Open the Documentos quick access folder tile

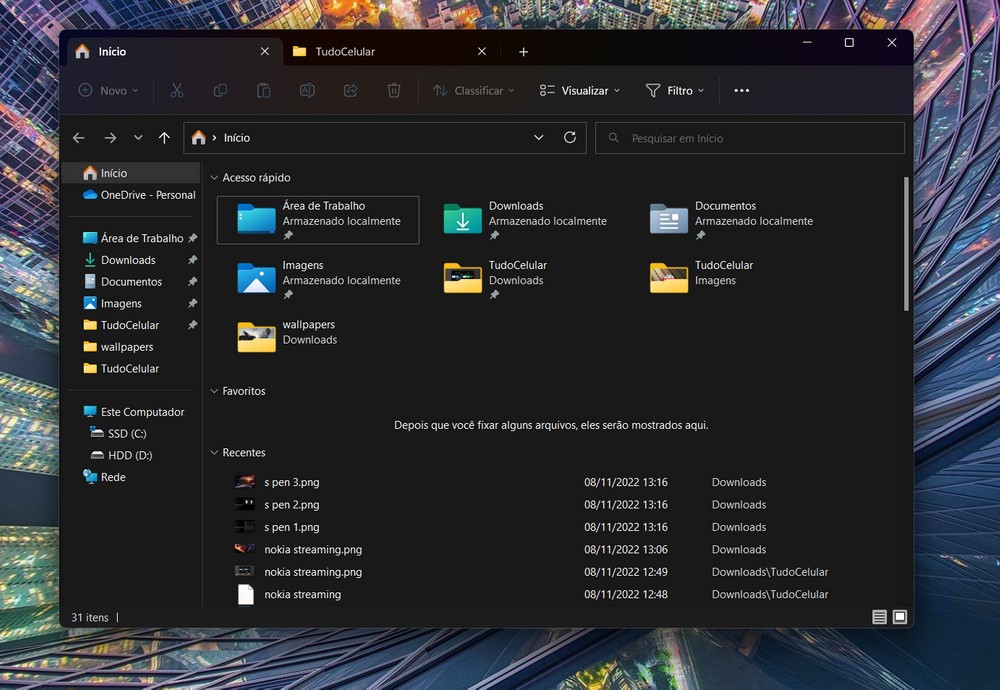(731, 220)
